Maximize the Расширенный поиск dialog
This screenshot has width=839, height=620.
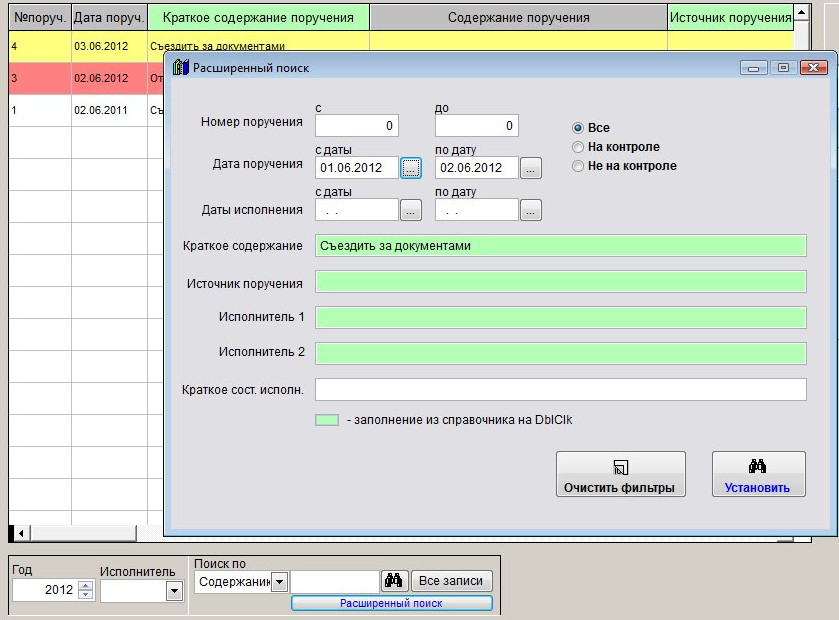(783, 68)
